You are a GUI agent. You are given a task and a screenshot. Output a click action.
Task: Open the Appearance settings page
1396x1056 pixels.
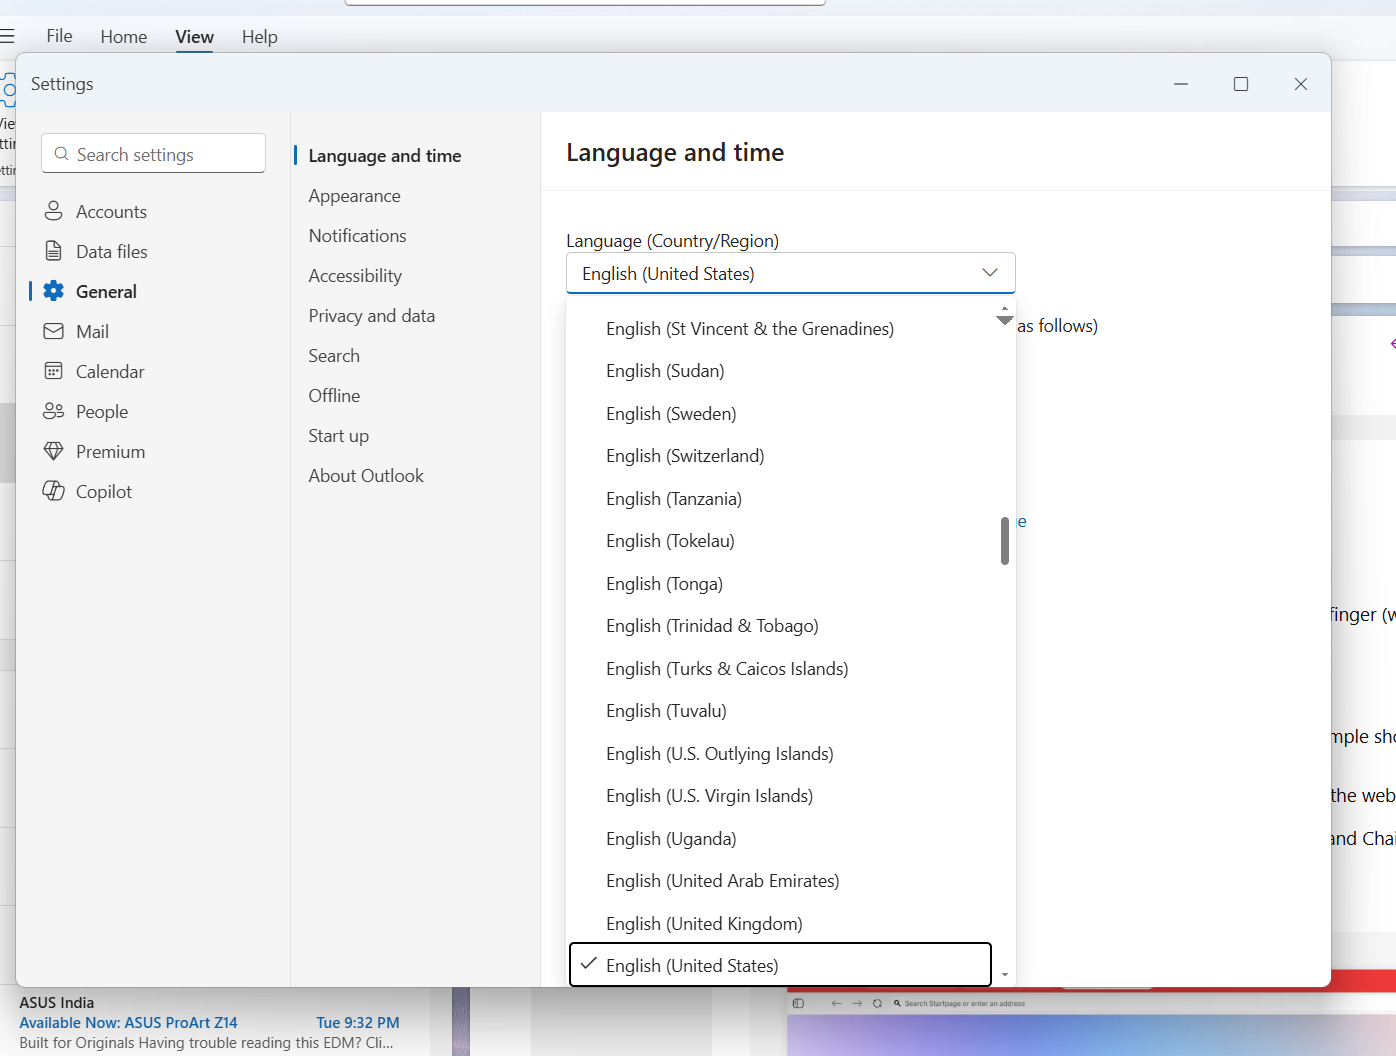pos(354,196)
